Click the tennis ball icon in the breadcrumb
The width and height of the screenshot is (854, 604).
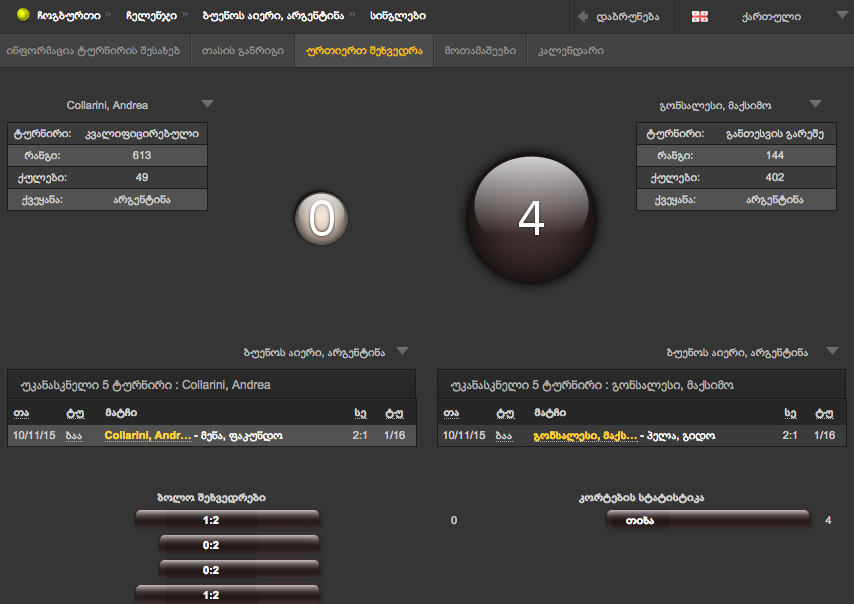22,16
